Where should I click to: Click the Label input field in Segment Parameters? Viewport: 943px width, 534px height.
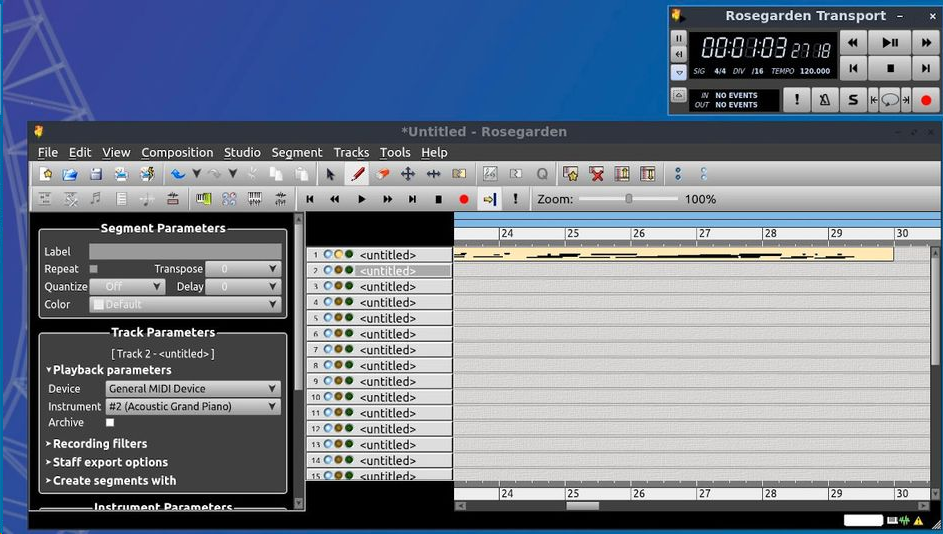185,251
